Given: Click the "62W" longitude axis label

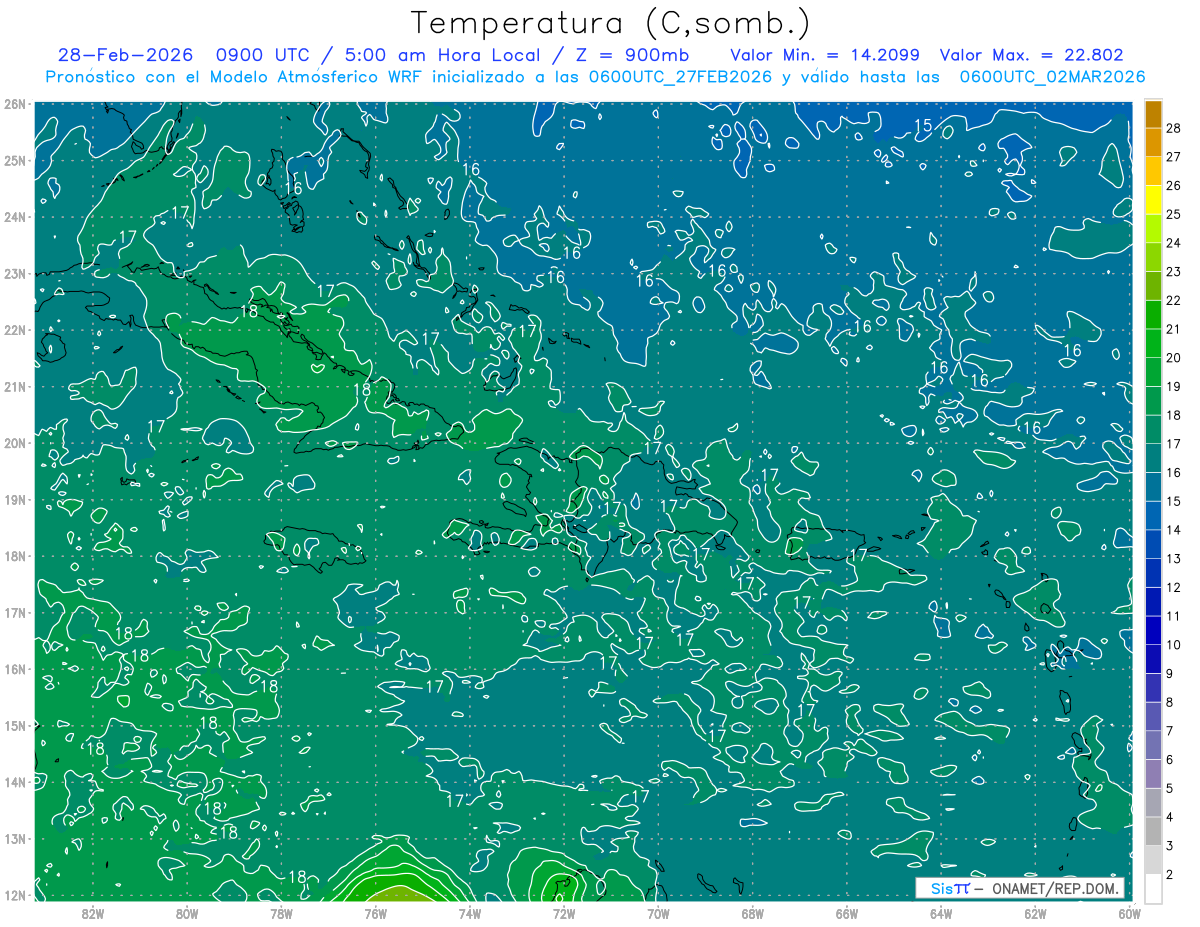Looking at the screenshot, I should 1034,912.
